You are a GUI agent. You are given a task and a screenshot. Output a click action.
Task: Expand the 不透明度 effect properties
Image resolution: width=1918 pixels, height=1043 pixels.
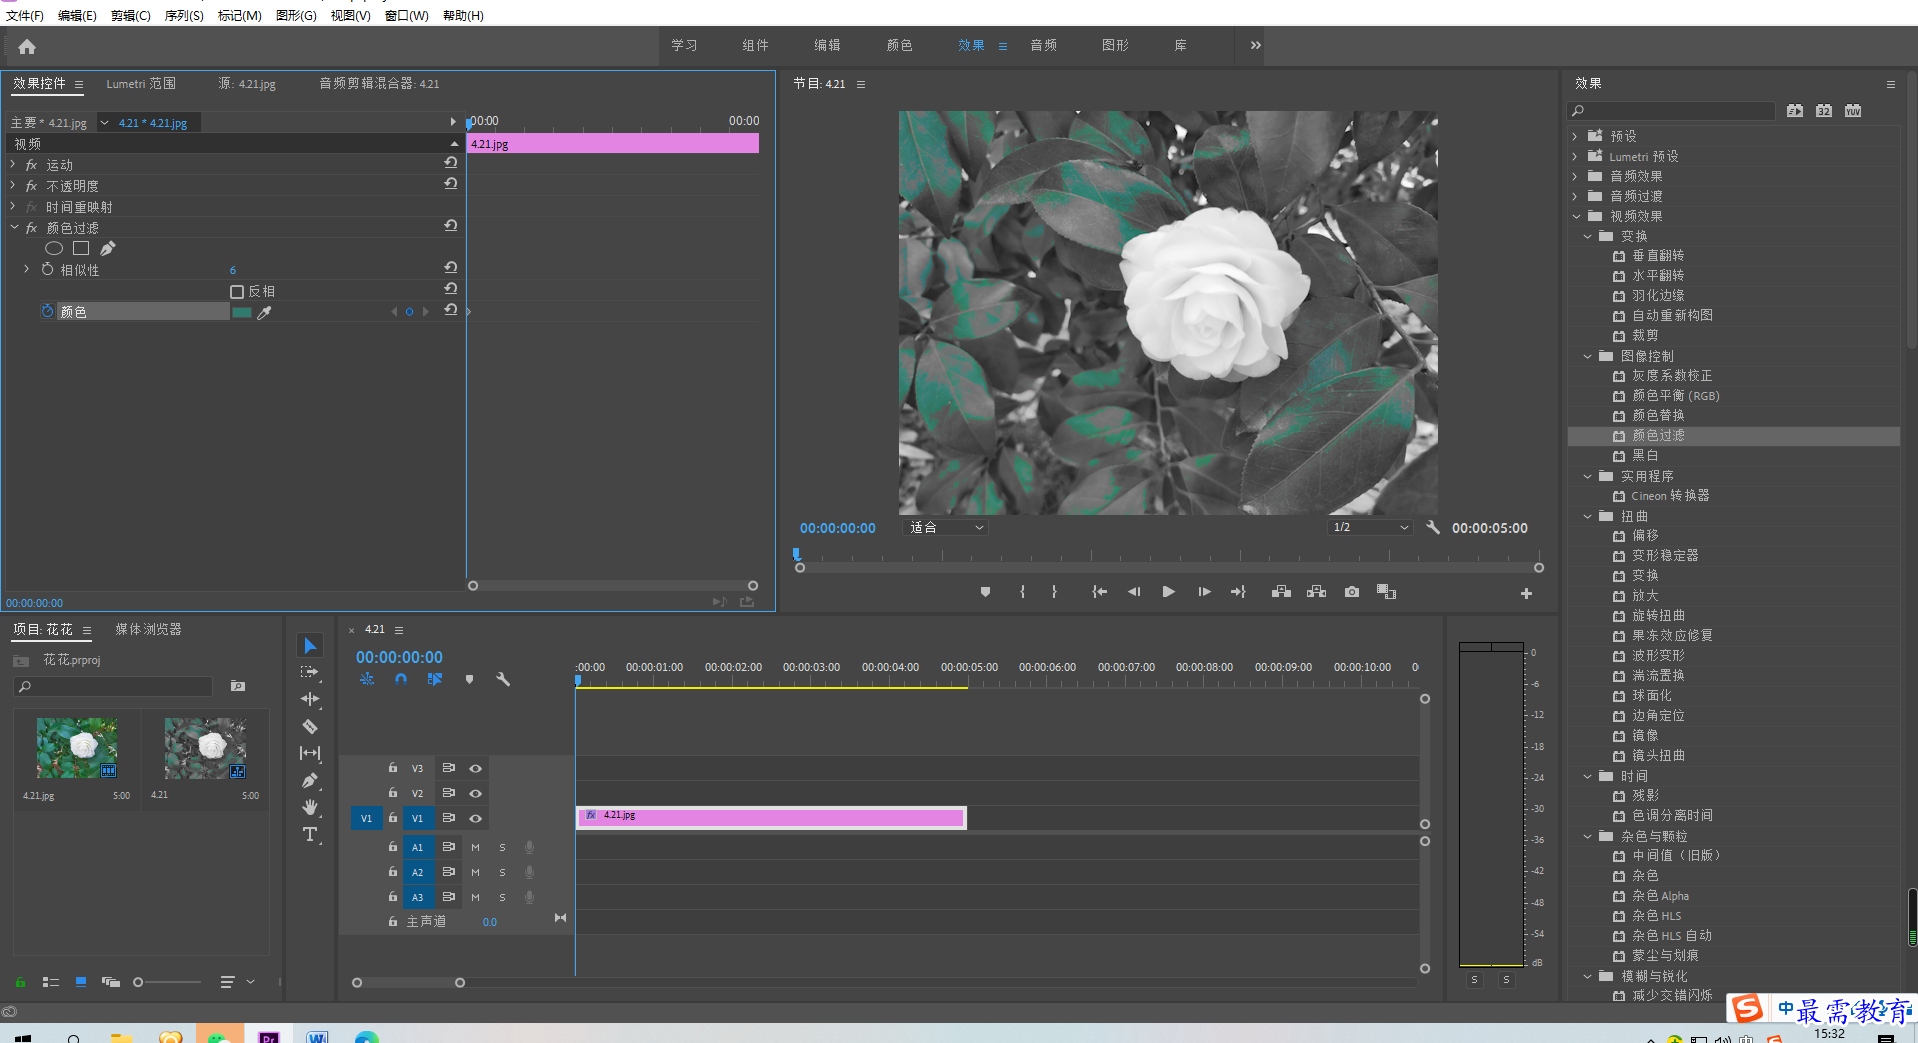(13, 185)
